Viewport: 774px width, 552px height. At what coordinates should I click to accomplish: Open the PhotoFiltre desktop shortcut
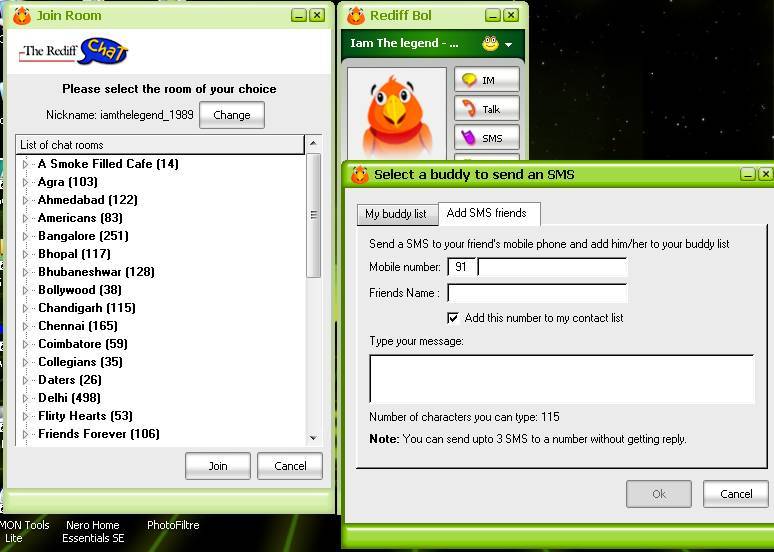pyautogui.click(x=175, y=525)
